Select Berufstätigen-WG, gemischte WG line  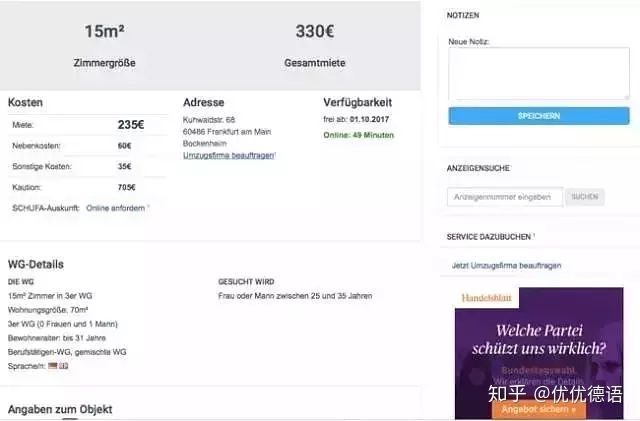tap(67, 352)
